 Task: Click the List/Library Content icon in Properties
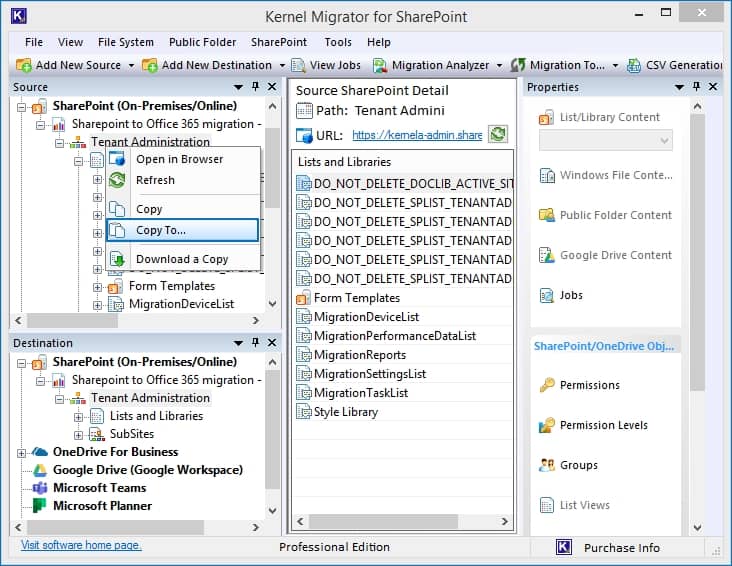click(x=546, y=117)
